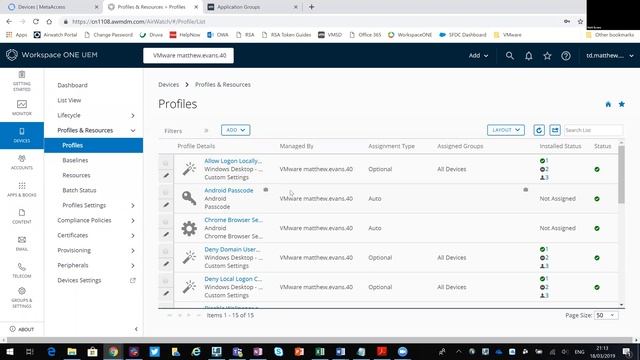Image resolution: width=640 pixels, height=360 pixels.
Task: Refresh the profiles list
Action: click(x=539, y=130)
